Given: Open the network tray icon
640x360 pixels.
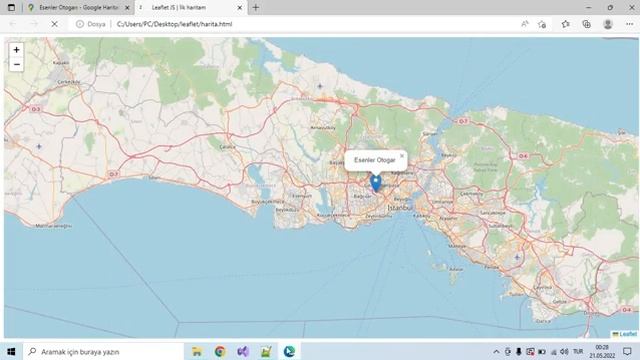Looking at the screenshot, I should 553,351.
